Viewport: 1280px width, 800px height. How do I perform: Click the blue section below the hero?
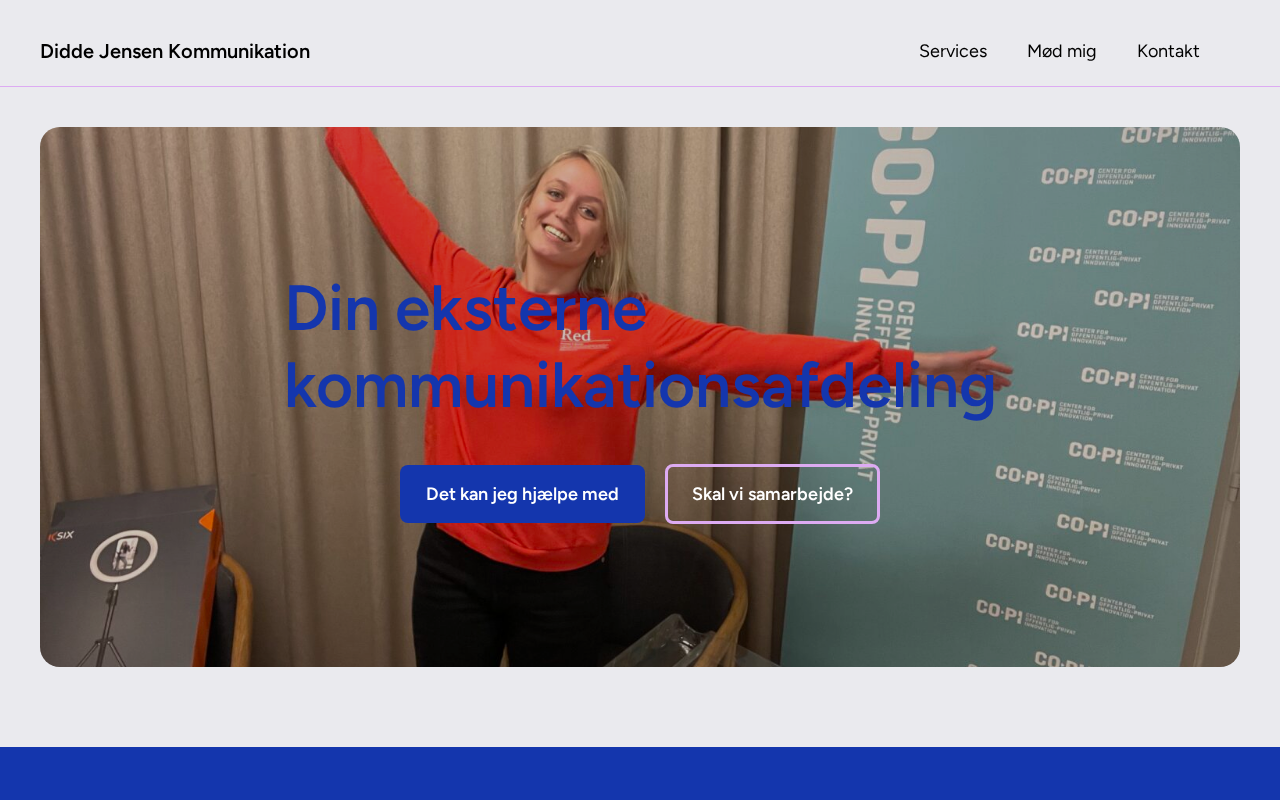[x=640, y=773]
